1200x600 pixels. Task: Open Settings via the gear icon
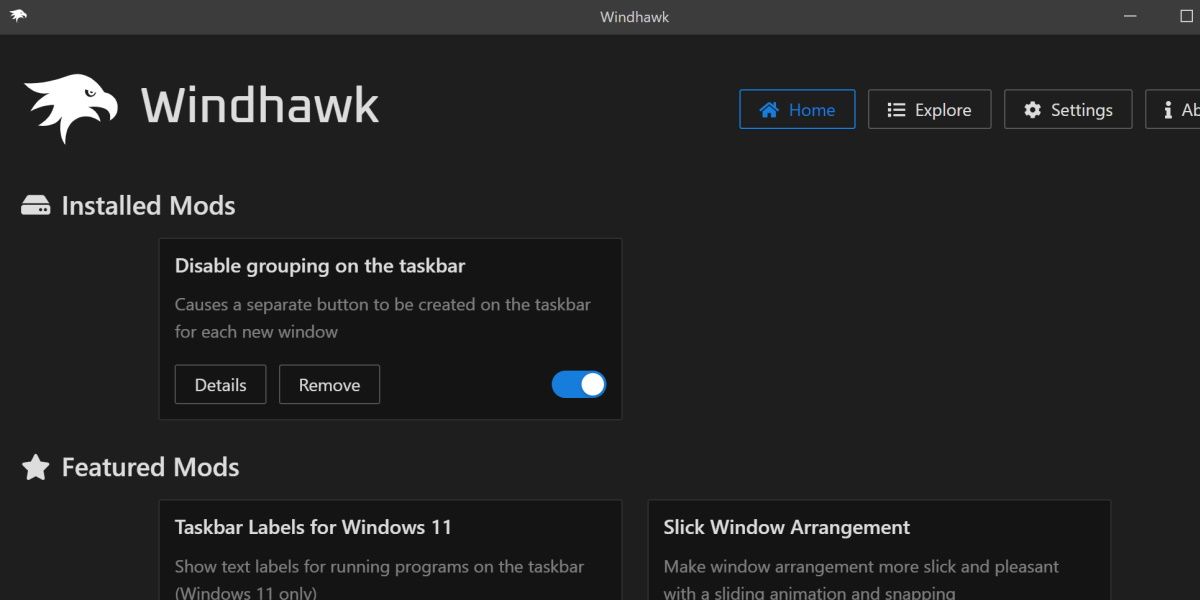[1032, 110]
